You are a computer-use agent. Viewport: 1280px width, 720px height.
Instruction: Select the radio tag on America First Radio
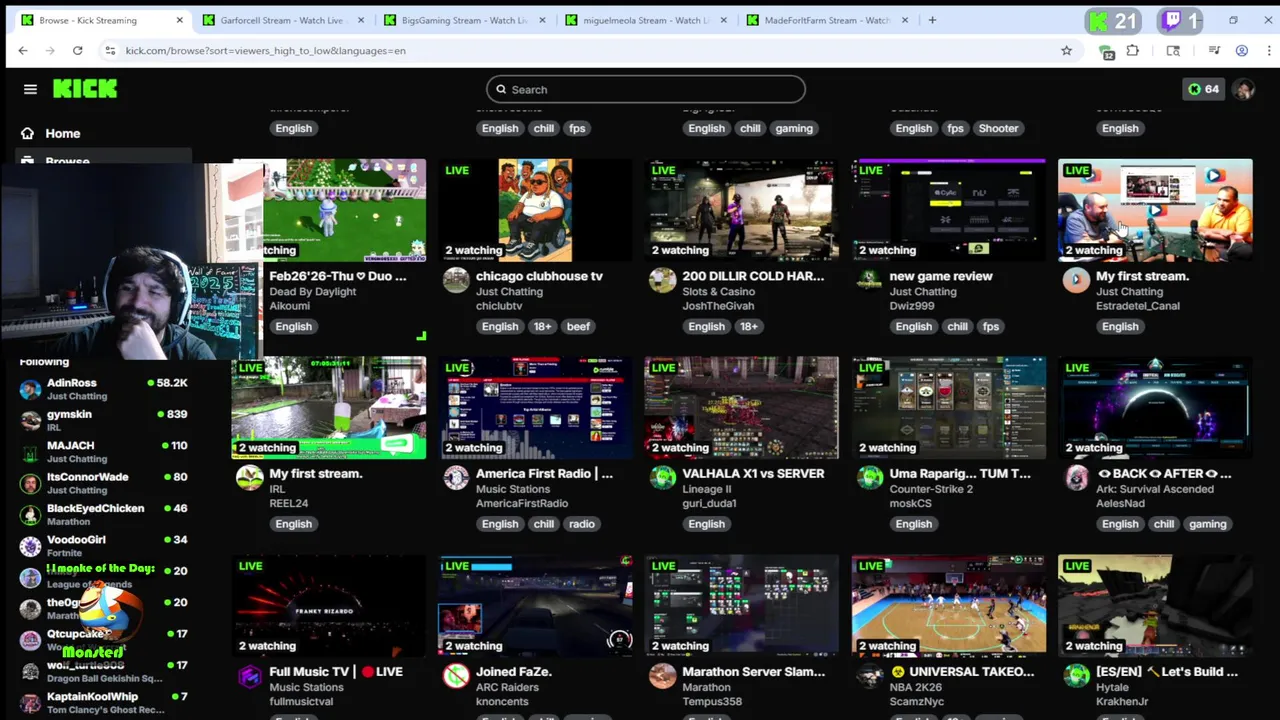tap(581, 524)
